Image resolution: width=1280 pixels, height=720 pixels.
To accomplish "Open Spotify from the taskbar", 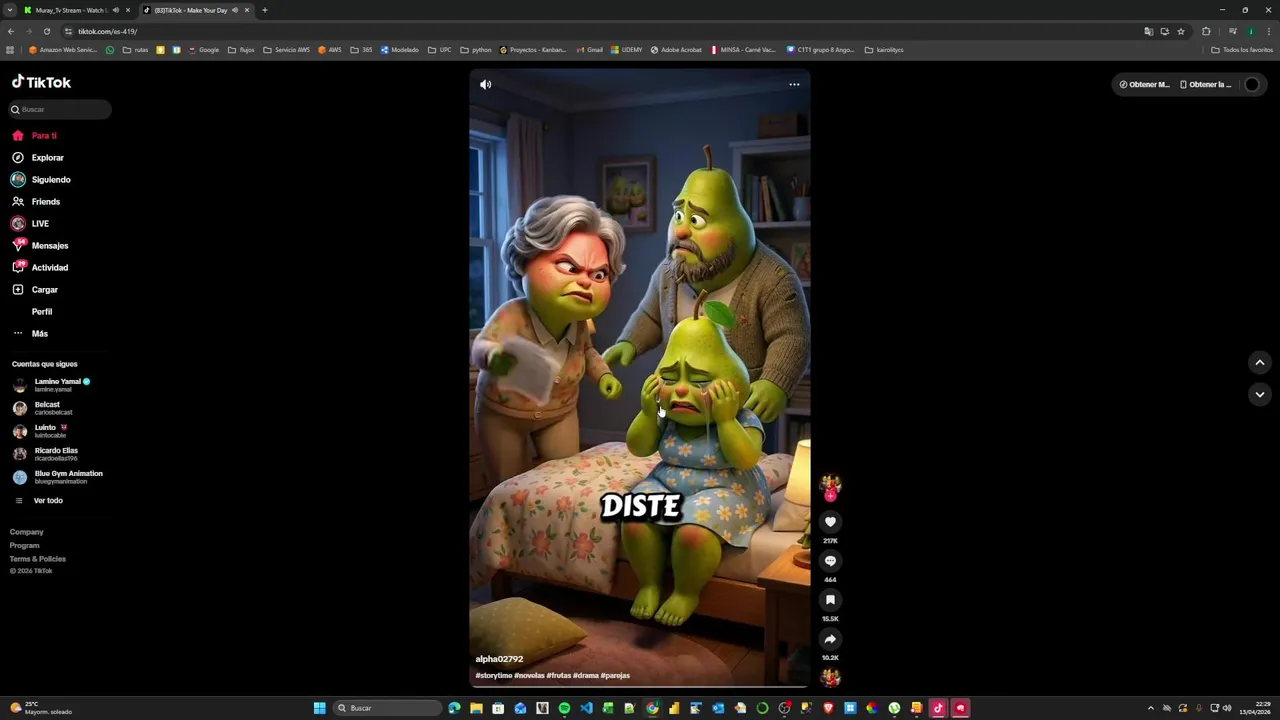I will tap(564, 708).
